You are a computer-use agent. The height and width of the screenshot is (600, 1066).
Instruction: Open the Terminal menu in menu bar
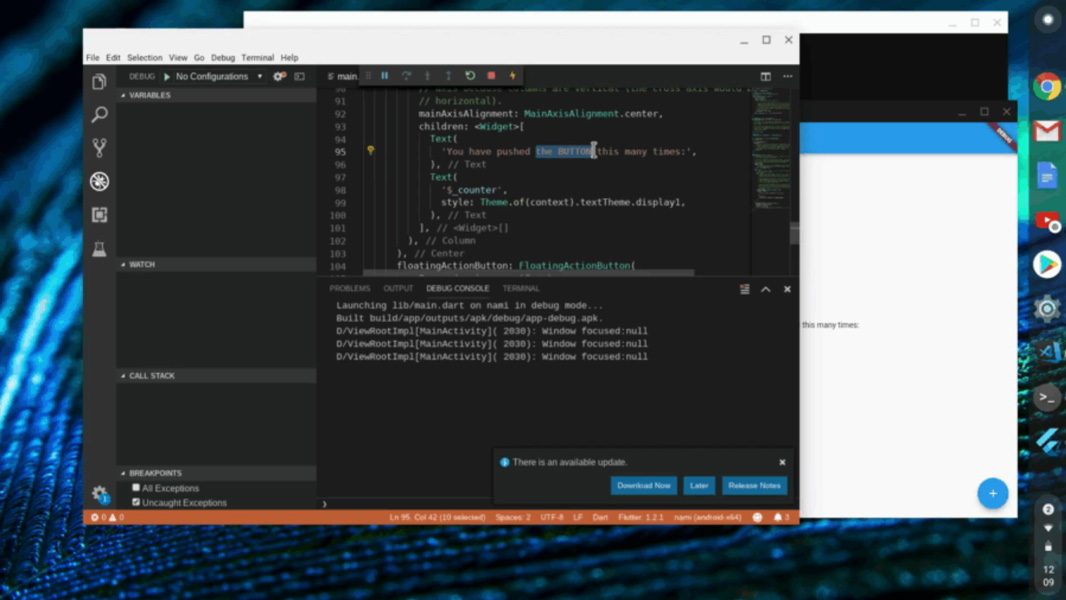coord(257,58)
